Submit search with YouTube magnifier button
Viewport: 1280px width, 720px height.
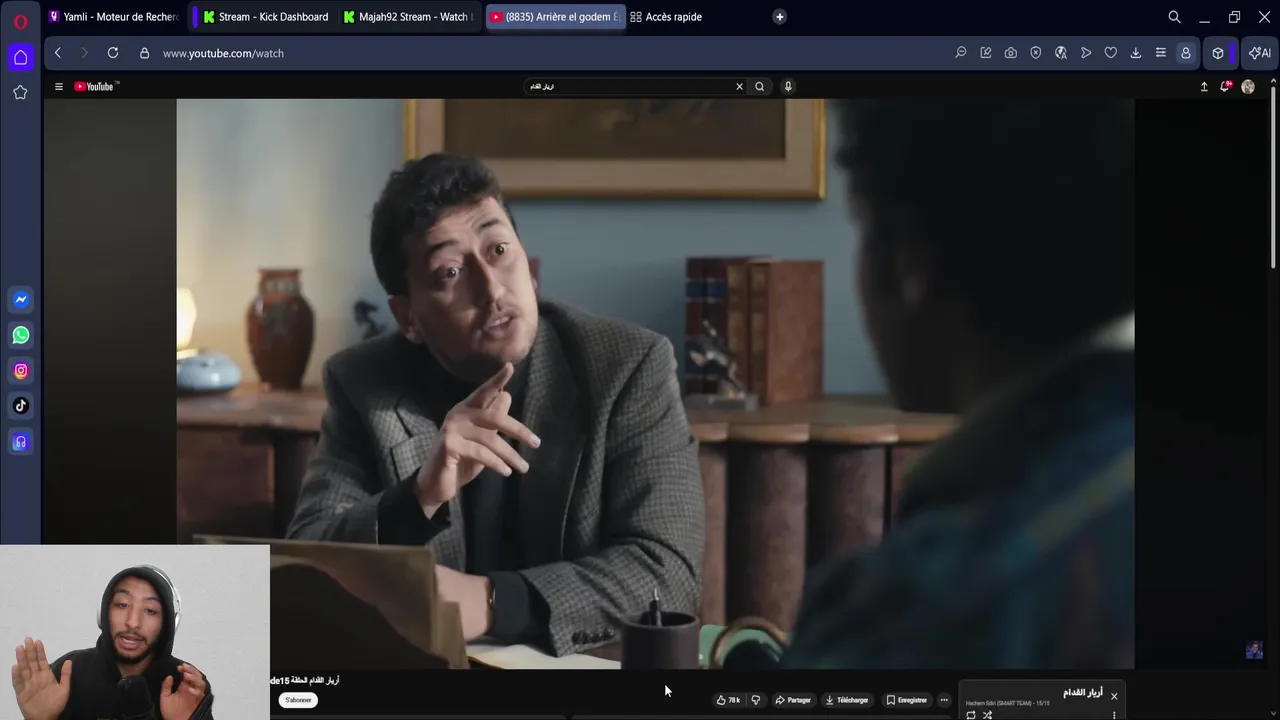[x=760, y=87]
